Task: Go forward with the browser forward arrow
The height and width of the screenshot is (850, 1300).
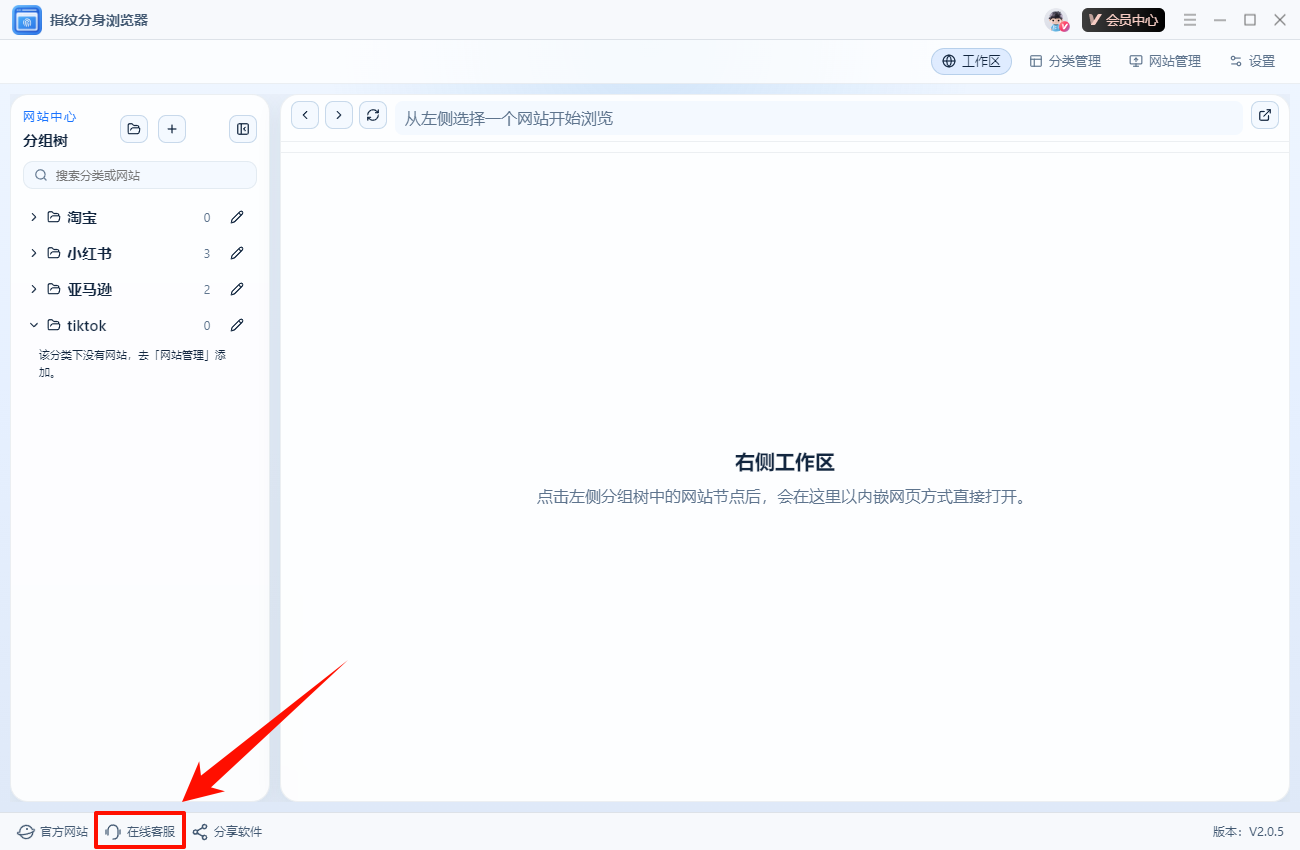Action: click(x=339, y=115)
